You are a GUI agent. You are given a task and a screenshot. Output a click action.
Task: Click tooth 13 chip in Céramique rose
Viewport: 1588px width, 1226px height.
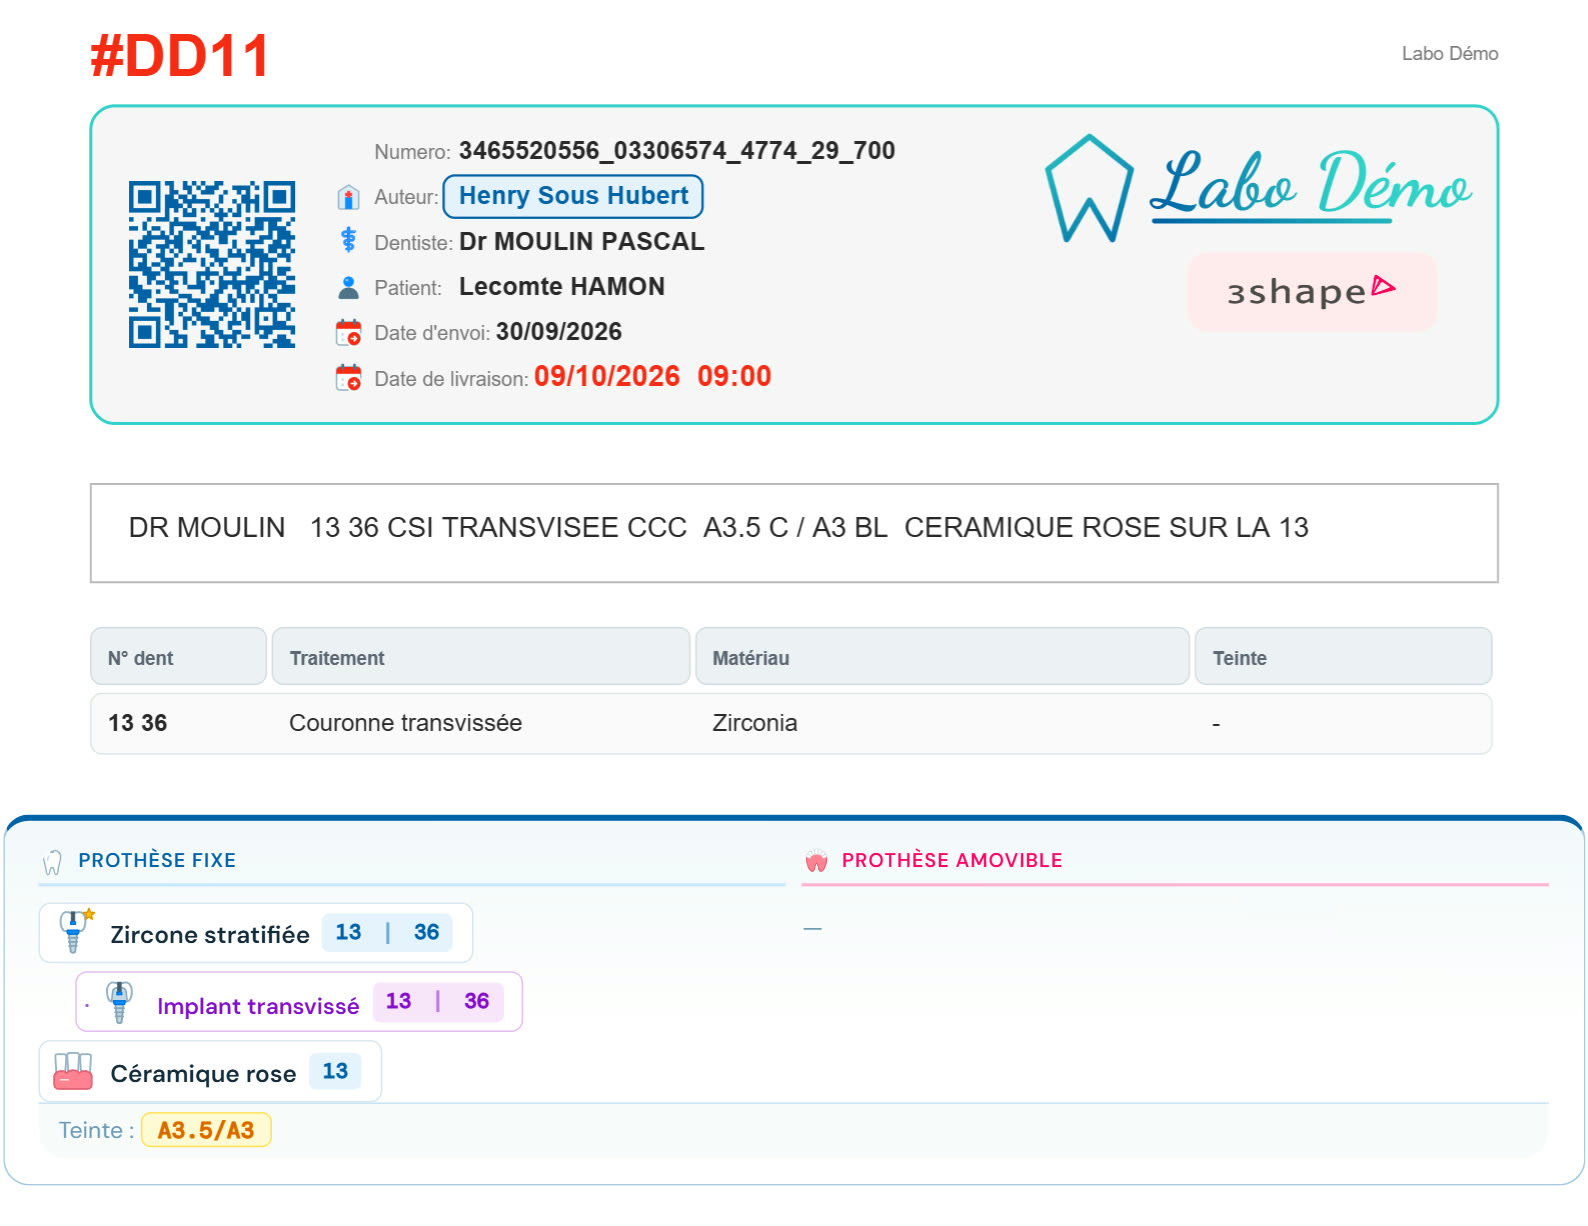(335, 1071)
